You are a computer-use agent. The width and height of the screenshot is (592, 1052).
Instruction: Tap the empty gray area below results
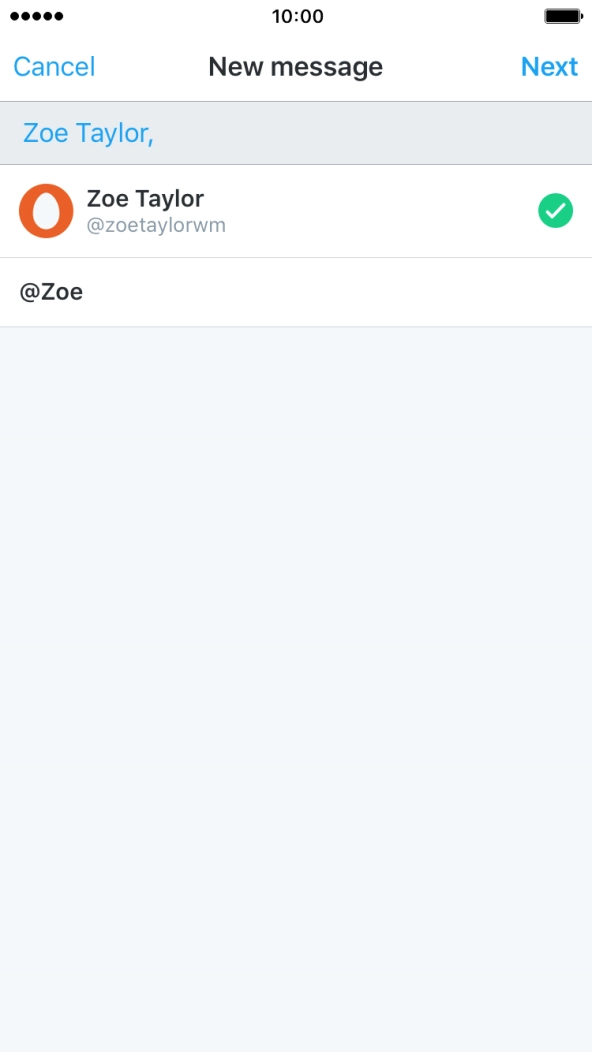[296, 689]
